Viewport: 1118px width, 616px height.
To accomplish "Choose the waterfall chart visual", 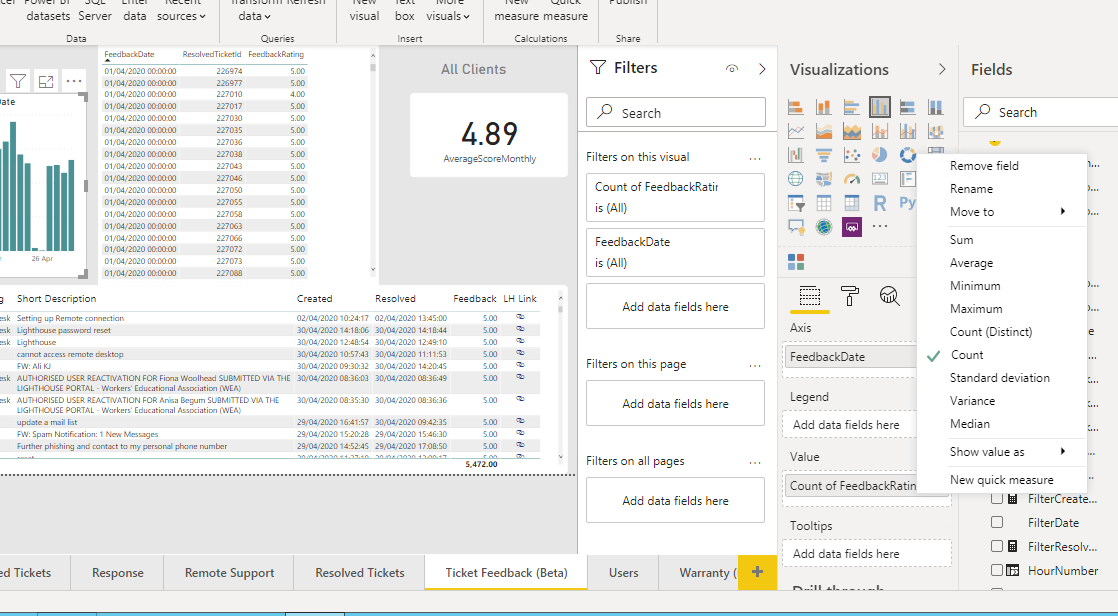I will (x=796, y=155).
